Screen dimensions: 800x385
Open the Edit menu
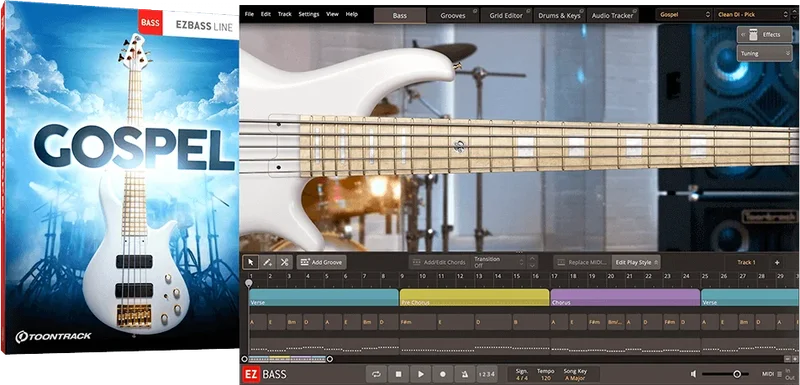pyautogui.click(x=266, y=14)
